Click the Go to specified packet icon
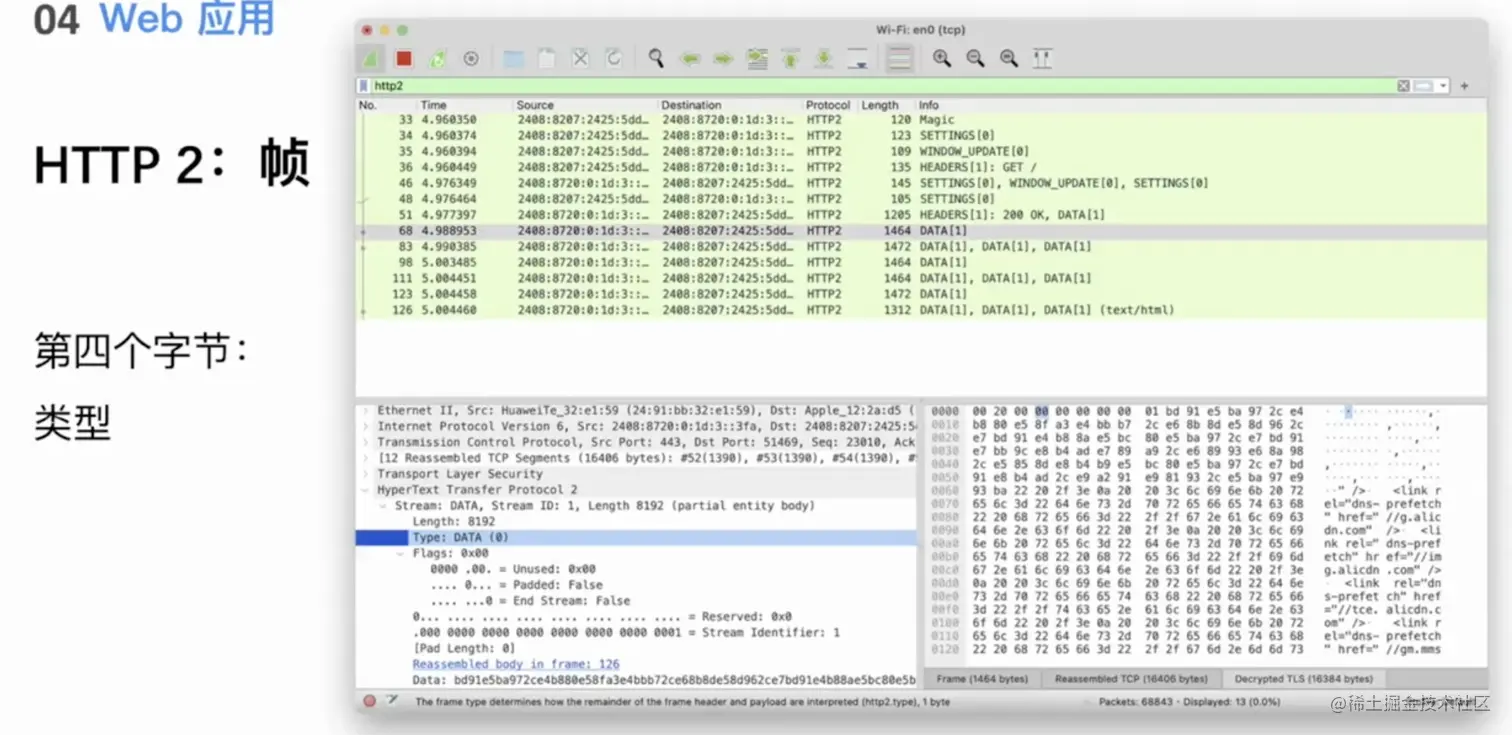1512x735 pixels. click(756, 59)
